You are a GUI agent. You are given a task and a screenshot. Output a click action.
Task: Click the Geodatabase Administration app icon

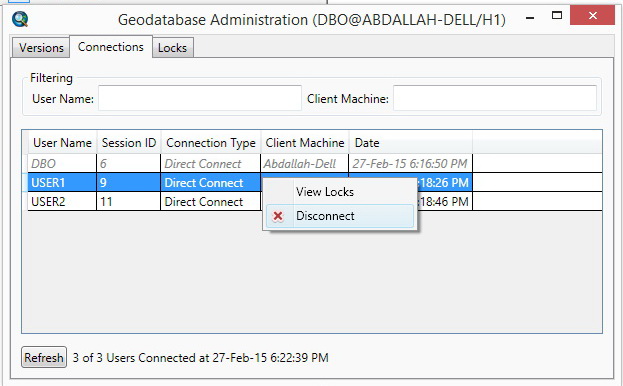click(x=20, y=19)
